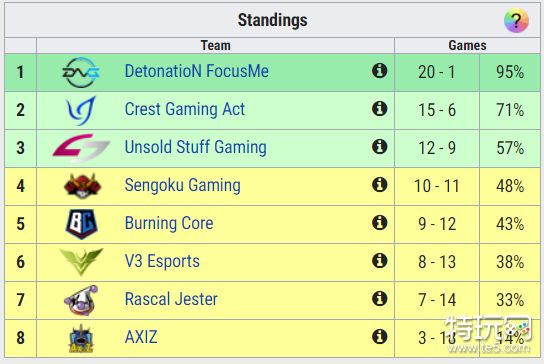
Task: Open the Sengoku Gaming team link
Action: pyautogui.click(x=182, y=185)
